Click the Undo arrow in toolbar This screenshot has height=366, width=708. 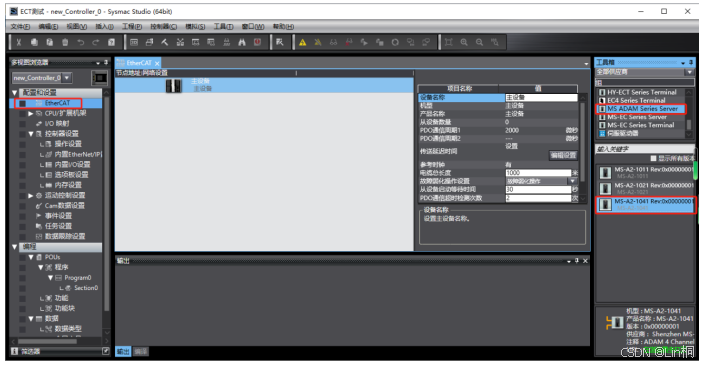(x=80, y=42)
